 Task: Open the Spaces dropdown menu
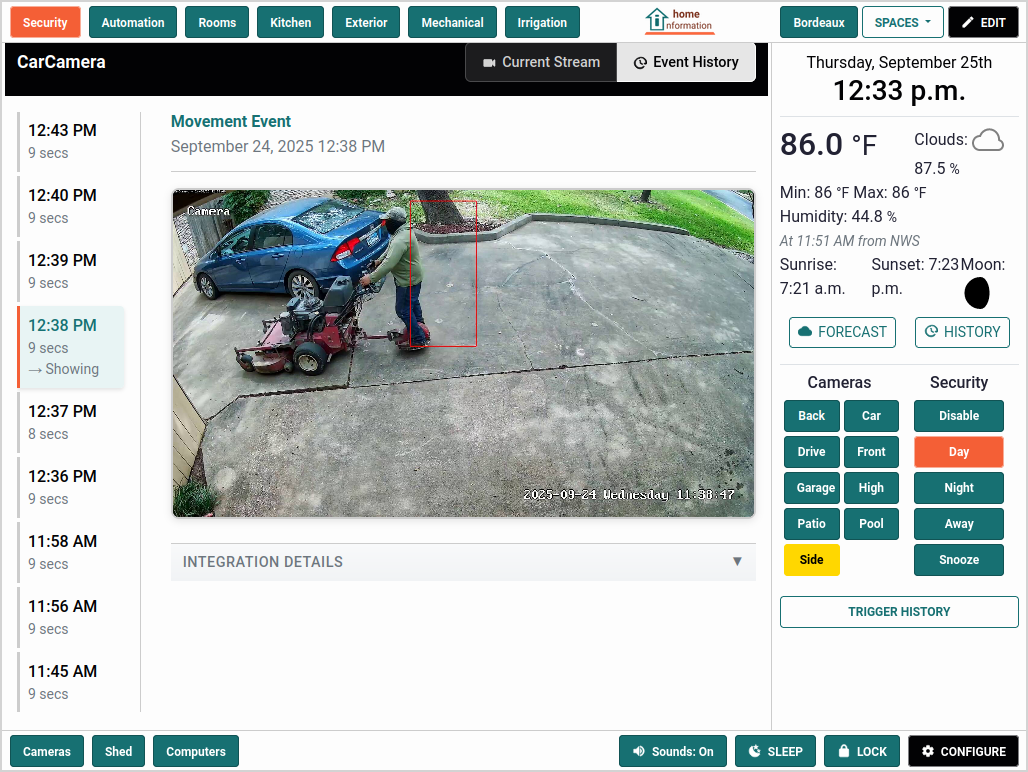click(902, 22)
